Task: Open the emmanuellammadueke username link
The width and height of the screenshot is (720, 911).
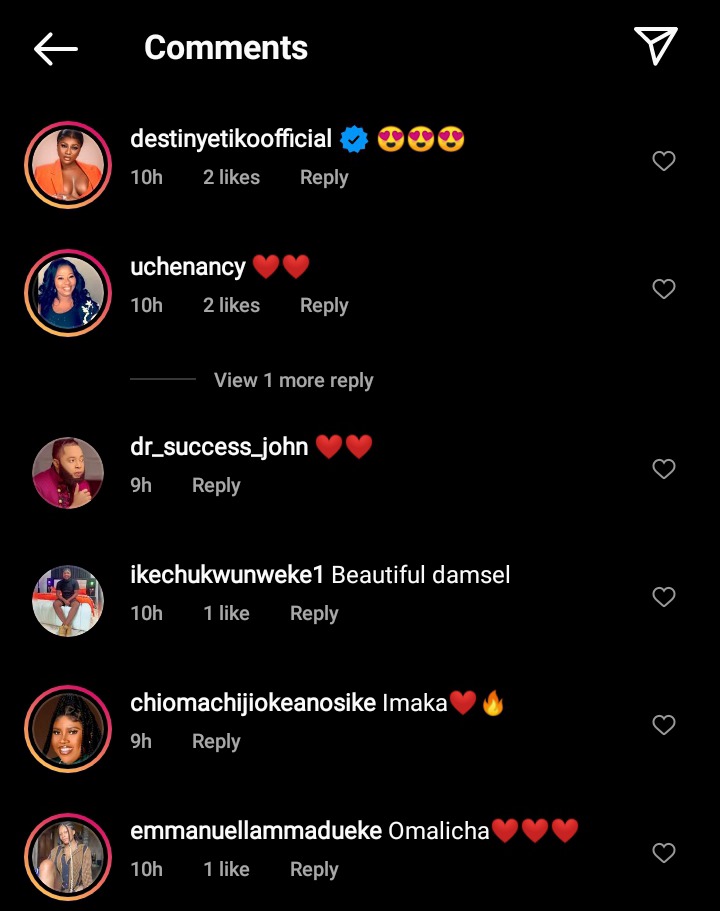Action: [256, 831]
